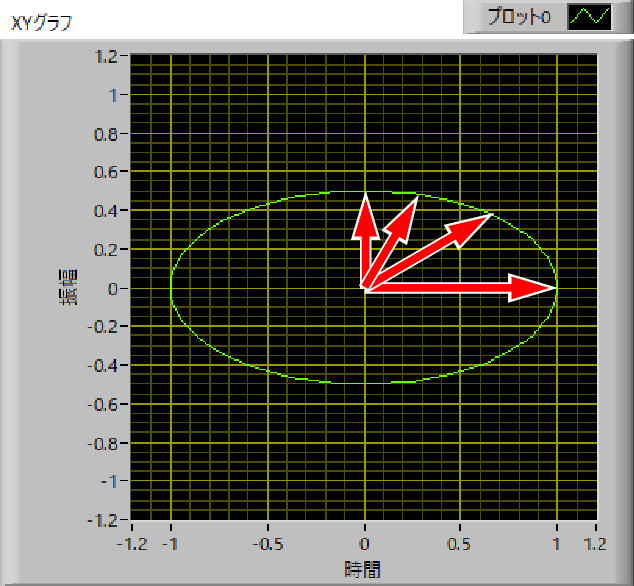
Task: Click the 時間 X-axis label
Action: pyautogui.click(x=362, y=568)
